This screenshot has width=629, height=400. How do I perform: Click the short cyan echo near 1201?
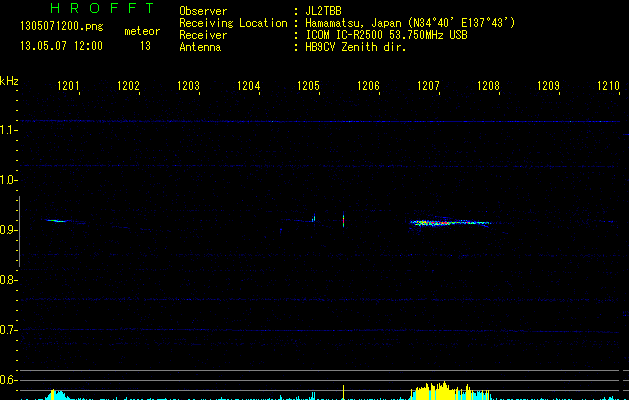57,220
